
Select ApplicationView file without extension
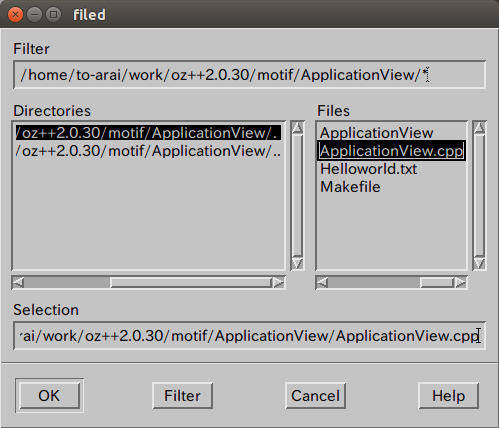pyautogui.click(x=376, y=133)
